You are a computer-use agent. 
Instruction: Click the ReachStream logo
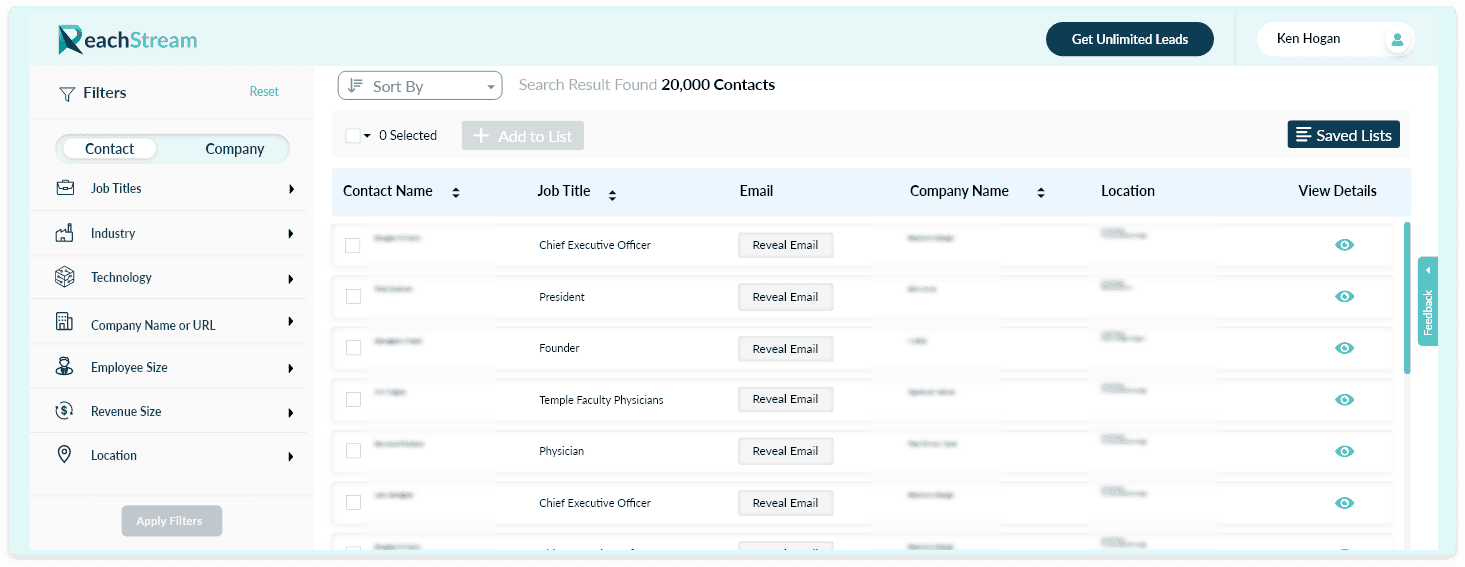(127, 40)
